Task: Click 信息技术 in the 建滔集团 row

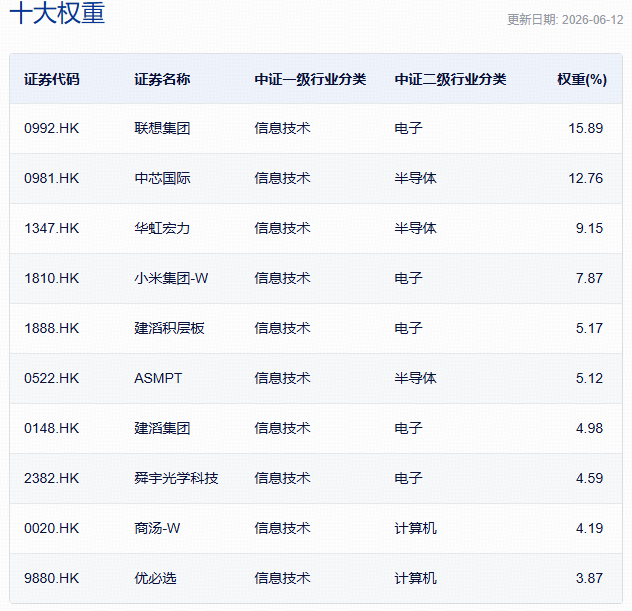Action: pyautogui.click(x=282, y=428)
